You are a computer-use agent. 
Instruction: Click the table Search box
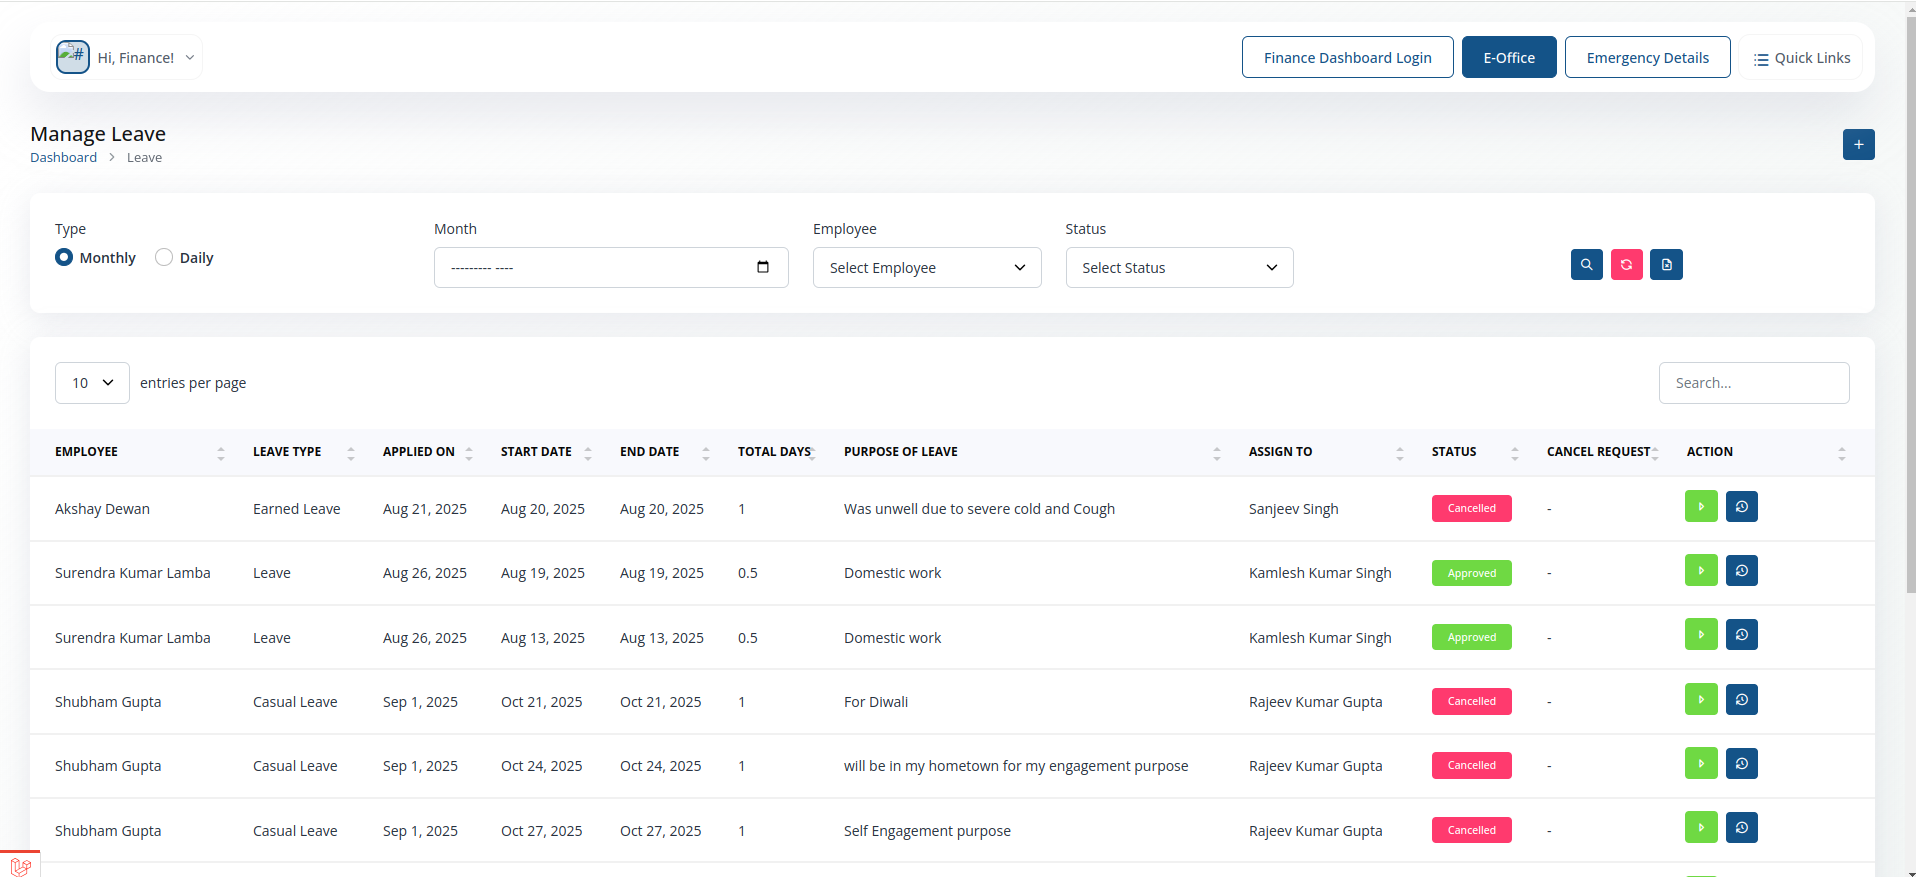[x=1754, y=383]
